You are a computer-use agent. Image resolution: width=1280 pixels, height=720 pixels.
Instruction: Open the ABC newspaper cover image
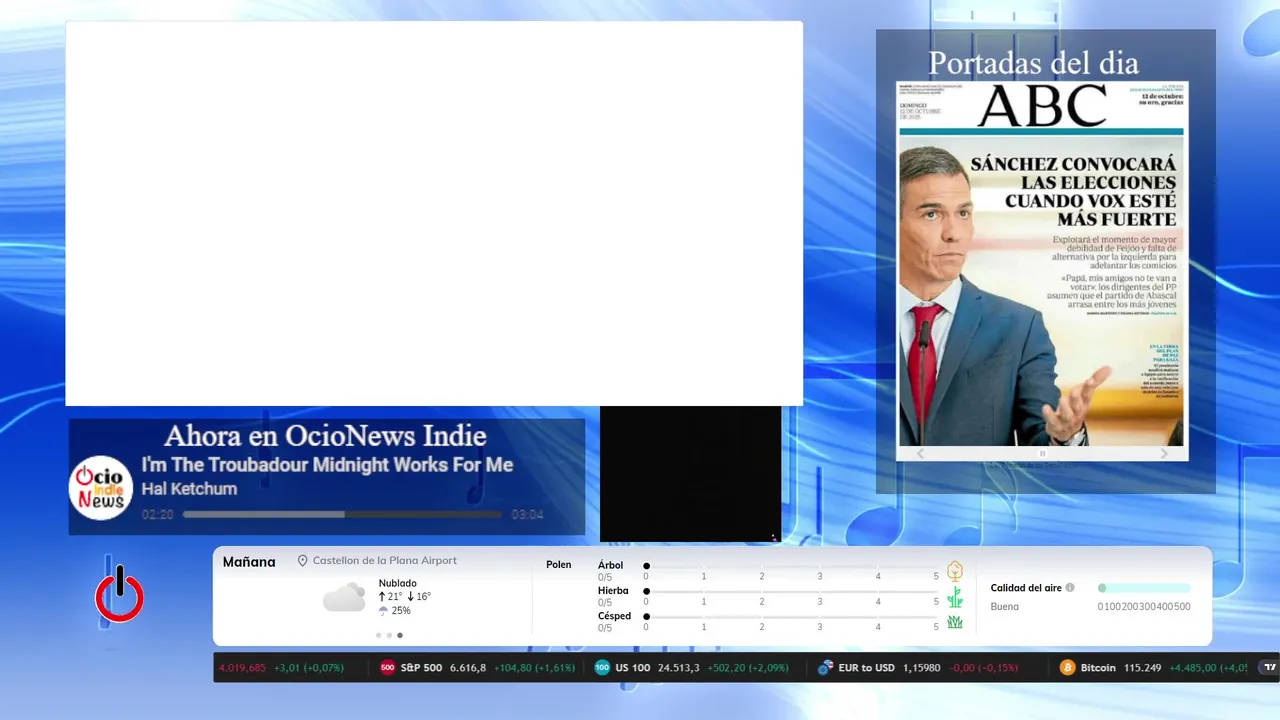[x=1042, y=264]
